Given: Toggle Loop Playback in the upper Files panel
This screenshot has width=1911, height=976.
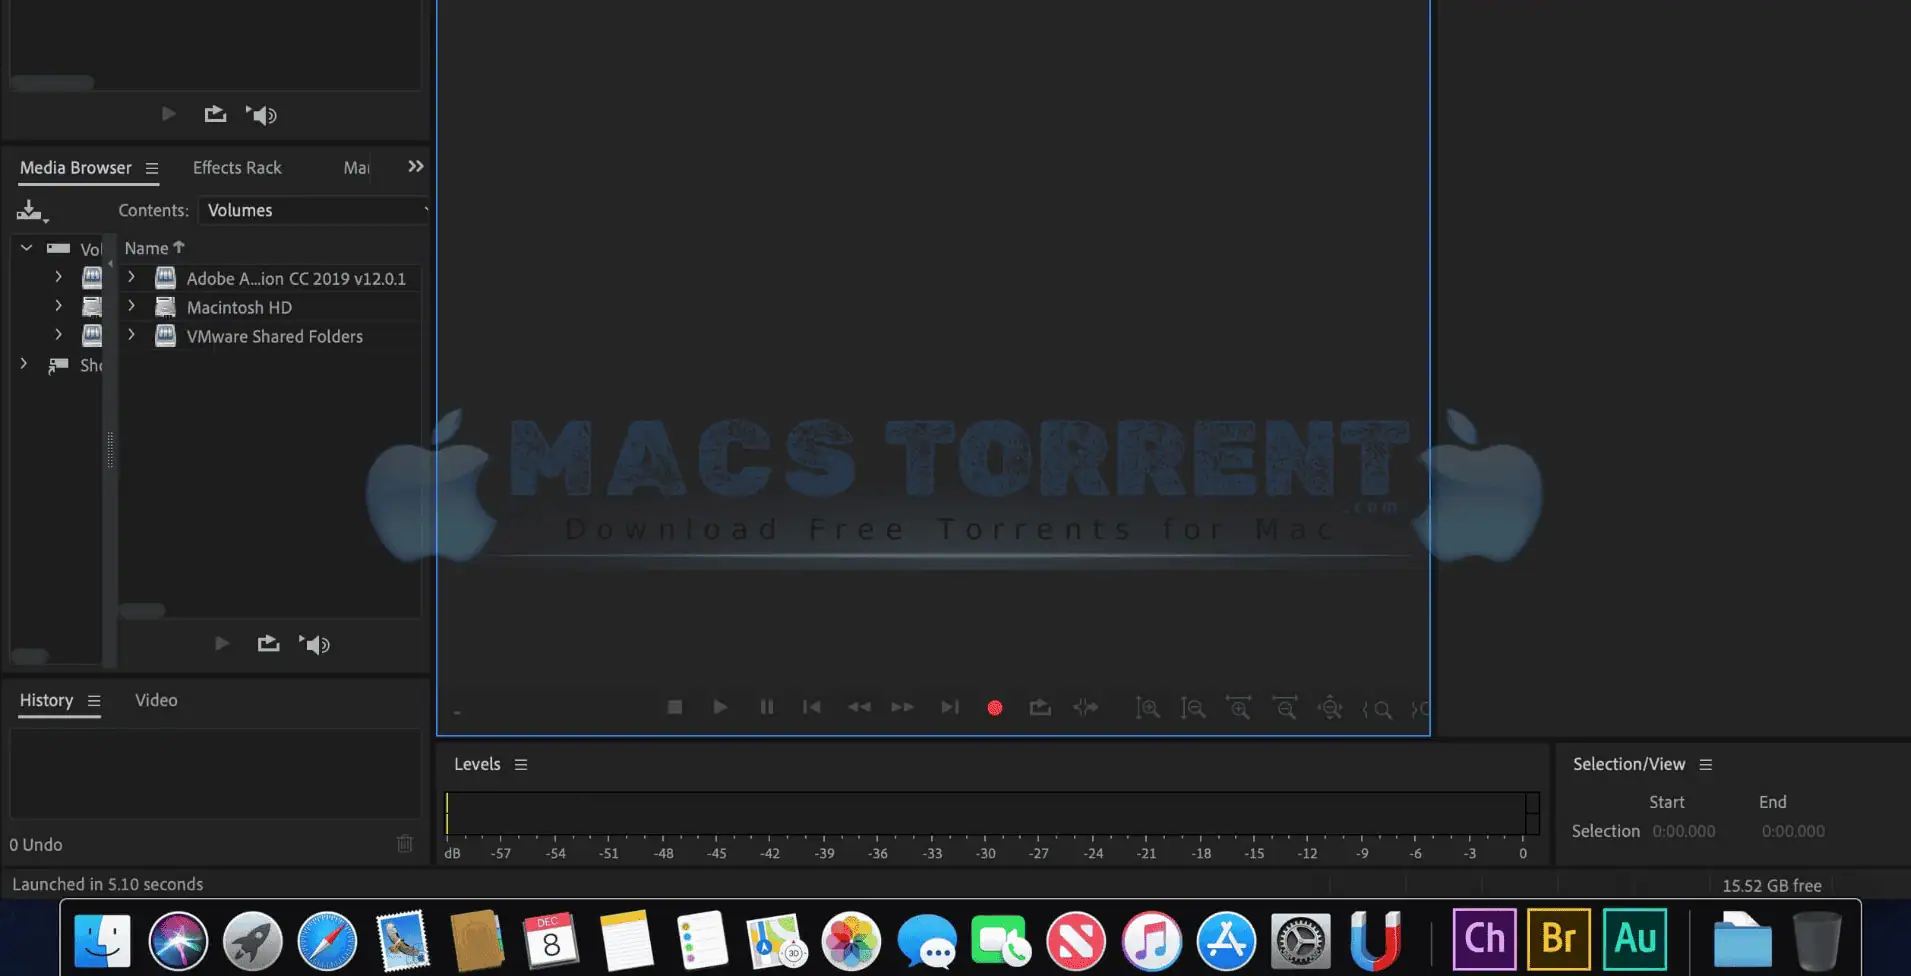Looking at the screenshot, I should point(215,114).
